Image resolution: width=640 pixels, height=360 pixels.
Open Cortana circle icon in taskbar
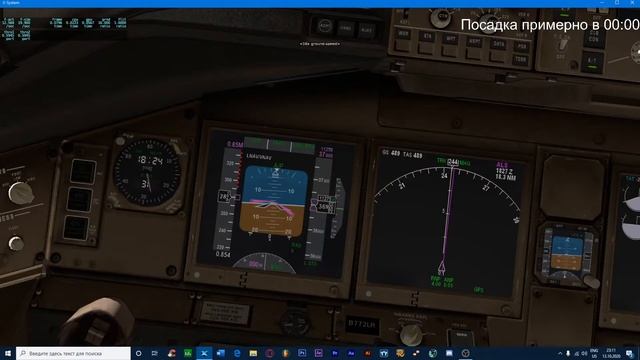click(x=138, y=353)
